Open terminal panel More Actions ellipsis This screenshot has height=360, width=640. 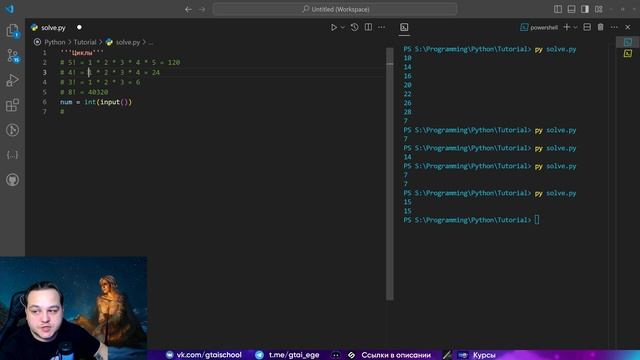614,27
